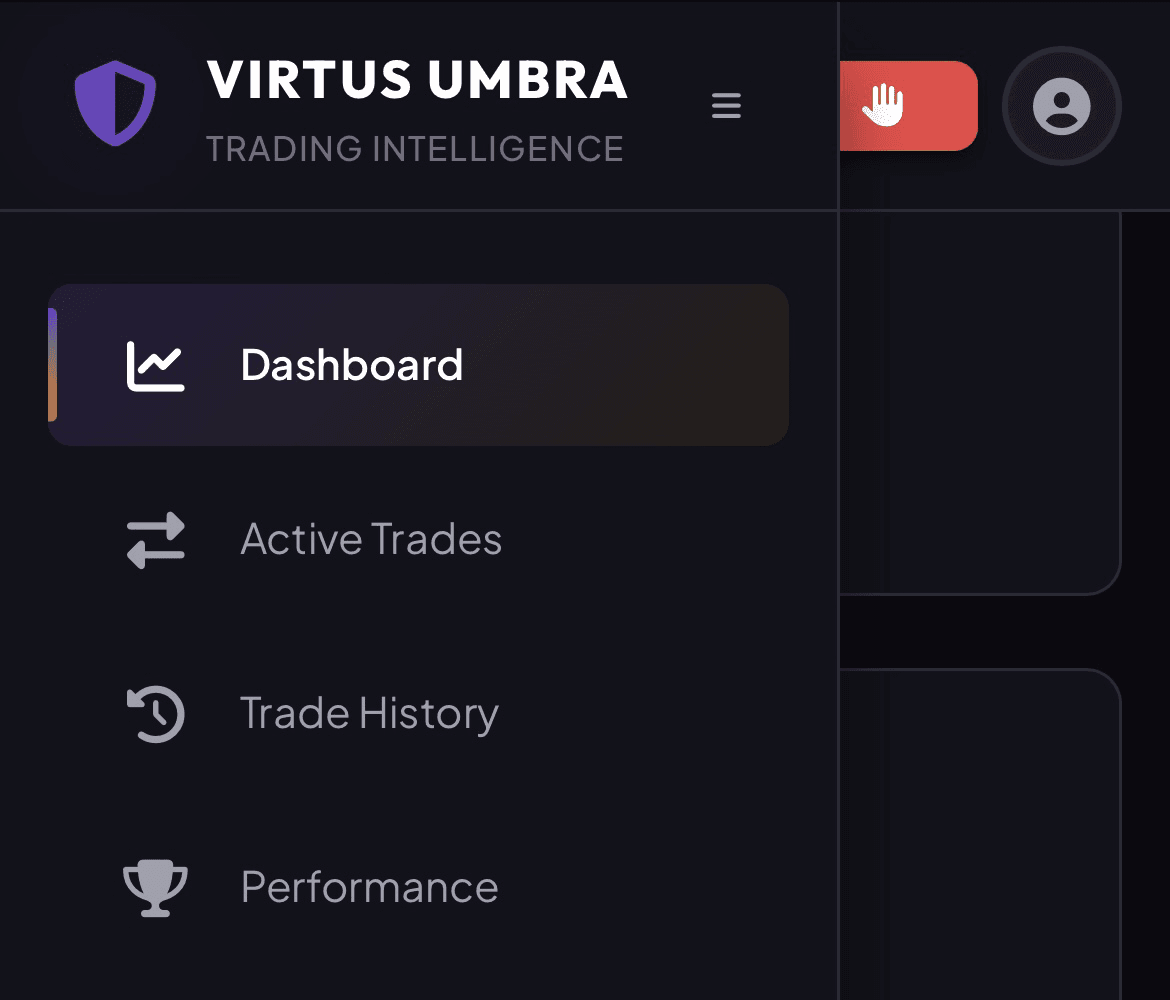
Task: Open the Trade History page
Action: [369, 713]
